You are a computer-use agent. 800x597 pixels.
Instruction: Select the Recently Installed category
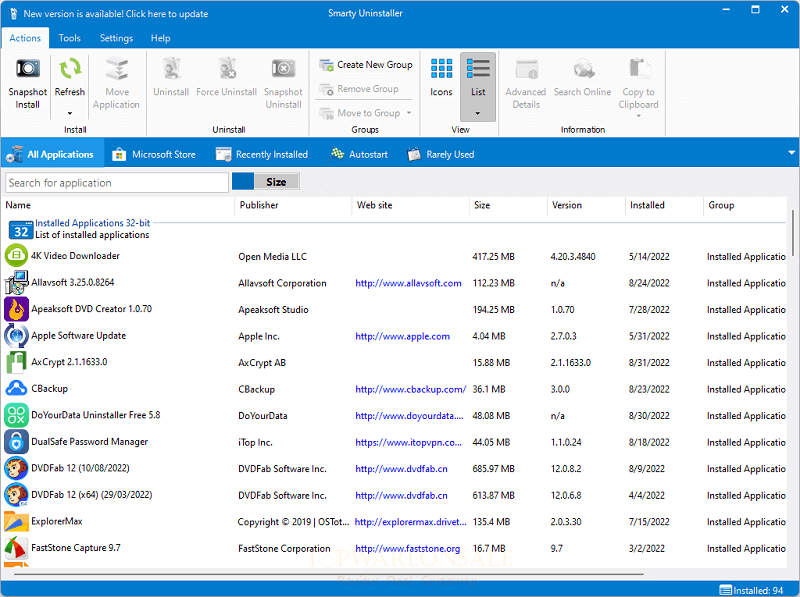click(262, 154)
